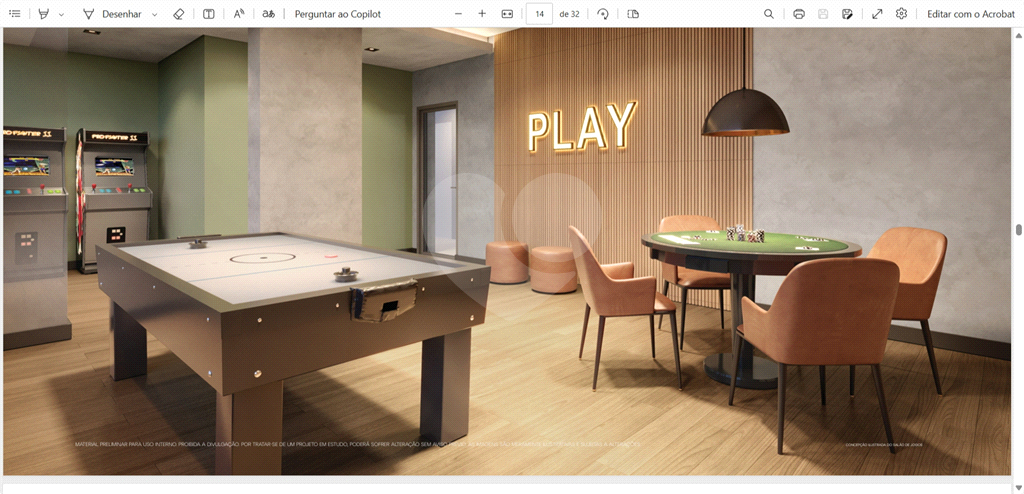Zoom in with the plus button
Image resolution: width=1024 pixels, height=494 pixels.
click(x=482, y=14)
